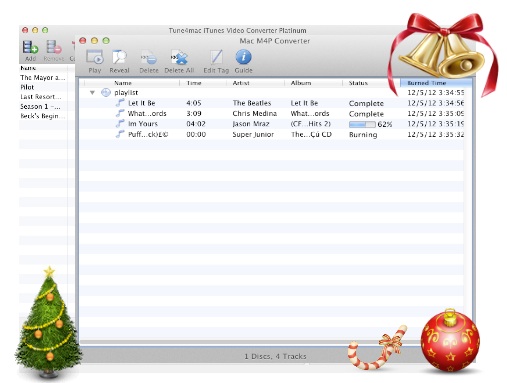The height and width of the screenshot is (383, 507).
Task: Select Pilot item in Tune4mac list
Action: coord(27,87)
